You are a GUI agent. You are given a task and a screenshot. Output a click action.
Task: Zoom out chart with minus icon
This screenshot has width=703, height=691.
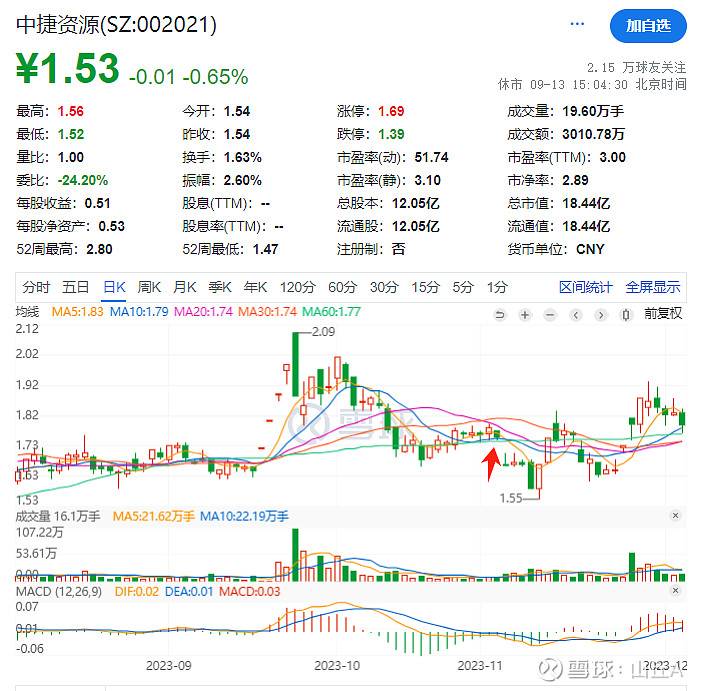click(x=550, y=315)
